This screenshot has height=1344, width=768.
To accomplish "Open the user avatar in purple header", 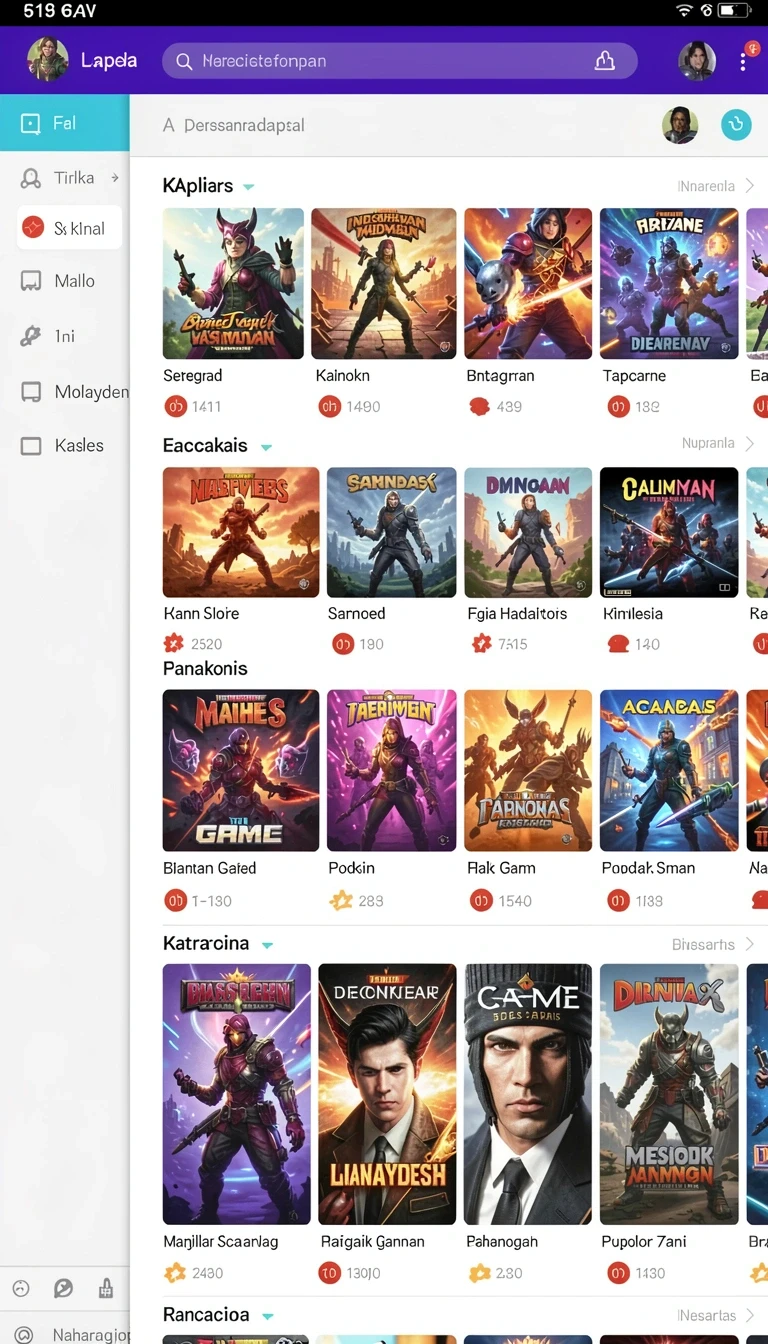I will pos(697,61).
